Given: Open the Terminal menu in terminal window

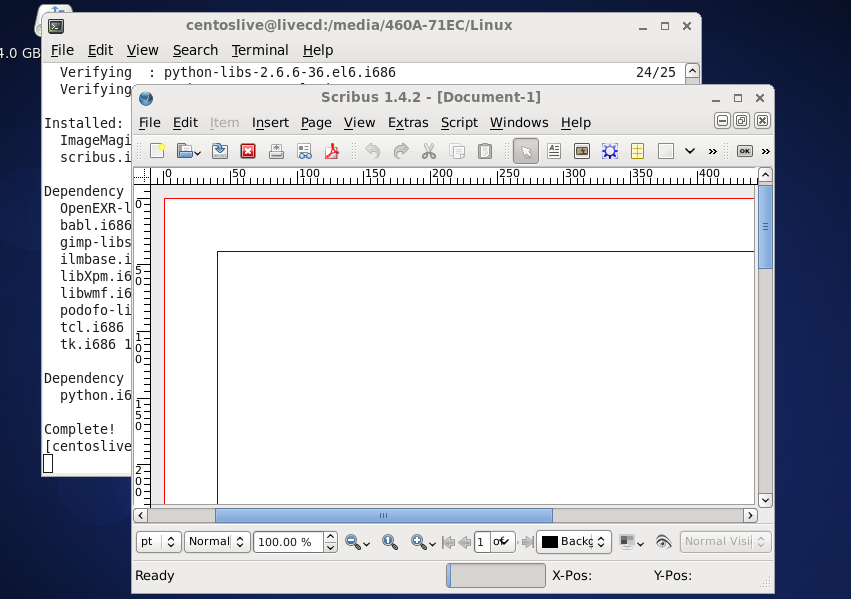Looking at the screenshot, I should click(x=260, y=50).
